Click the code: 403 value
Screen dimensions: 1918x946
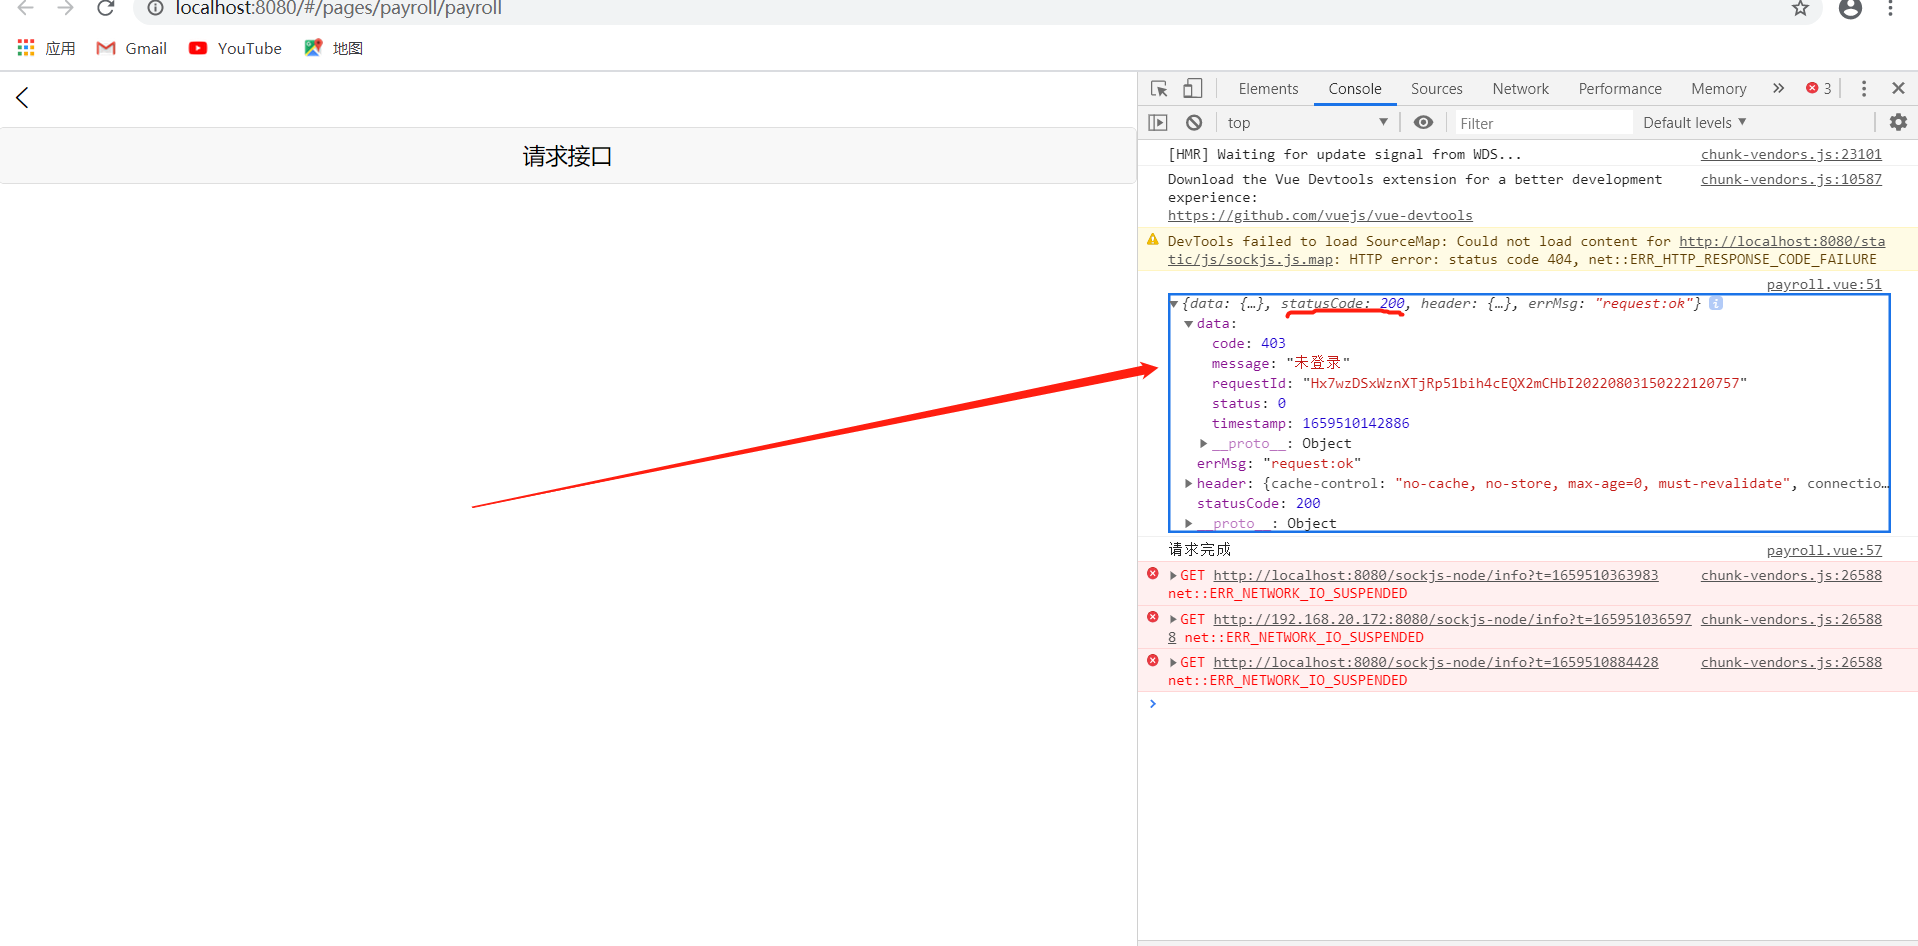tap(1273, 343)
